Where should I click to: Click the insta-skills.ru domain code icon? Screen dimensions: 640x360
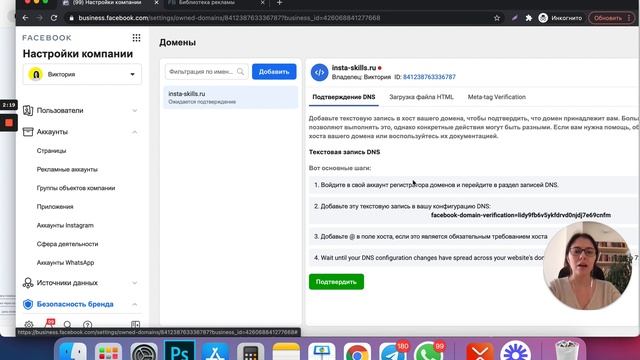319,72
